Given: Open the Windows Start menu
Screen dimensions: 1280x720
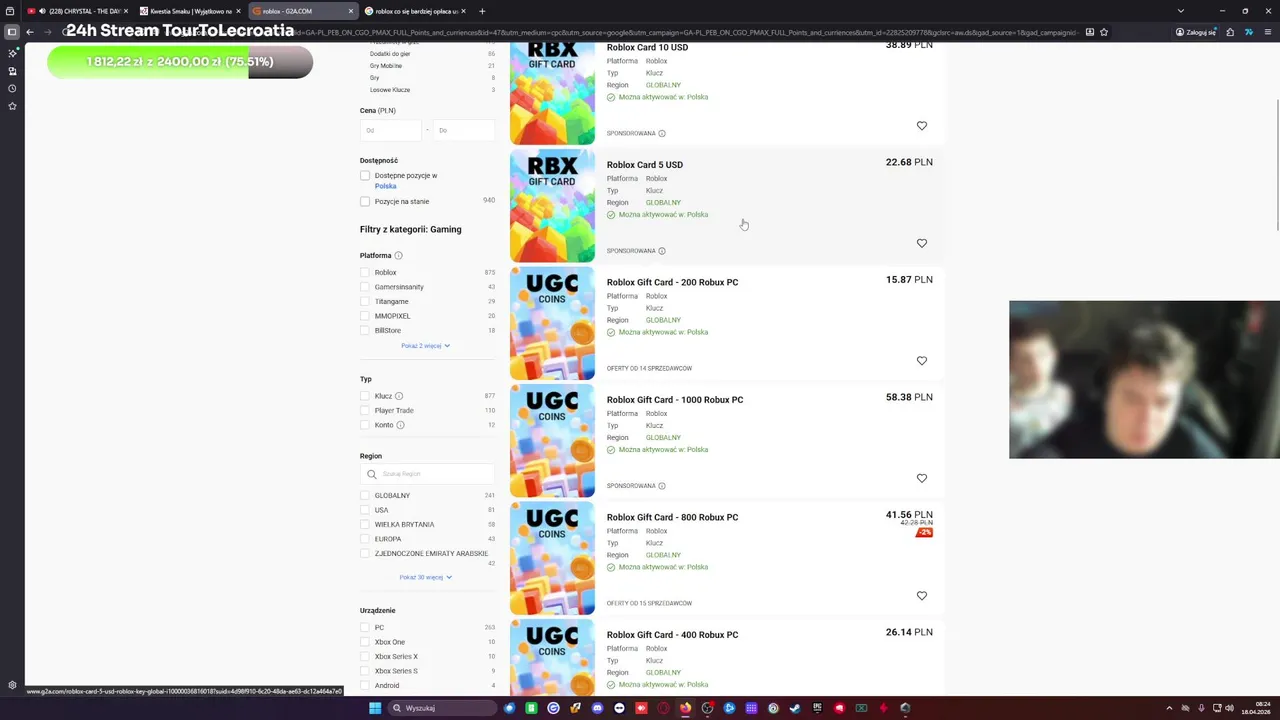Looking at the screenshot, I should click(x=375, y=708).
